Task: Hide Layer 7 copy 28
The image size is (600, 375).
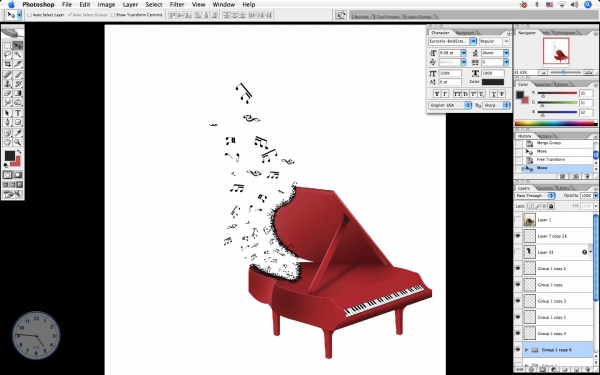Action: click(x=518, y=236)
